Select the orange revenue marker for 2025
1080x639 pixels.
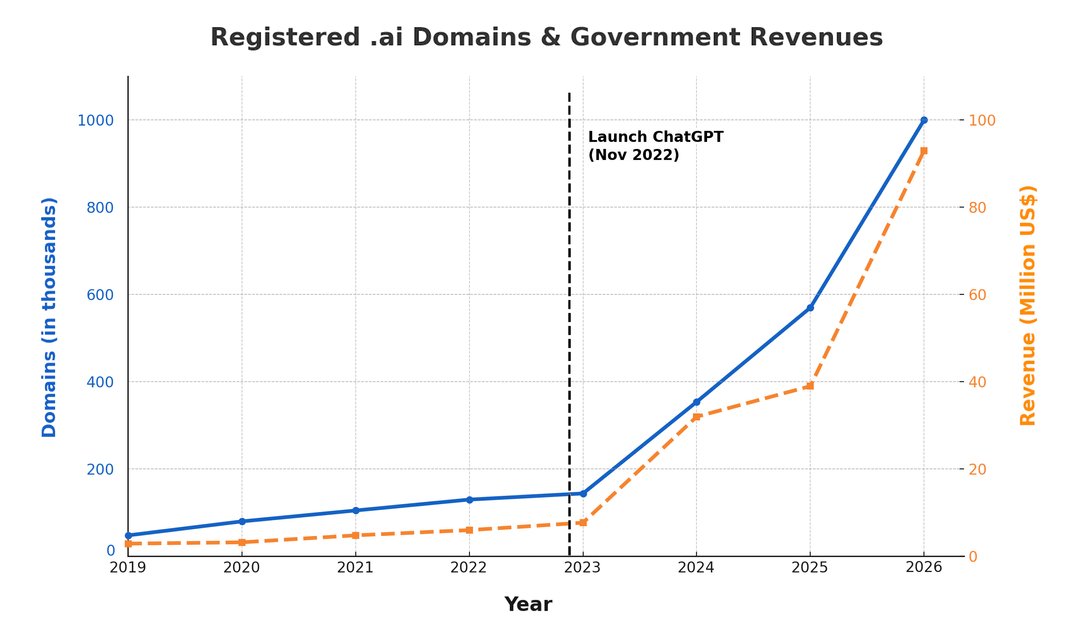[x=810, y=386]
